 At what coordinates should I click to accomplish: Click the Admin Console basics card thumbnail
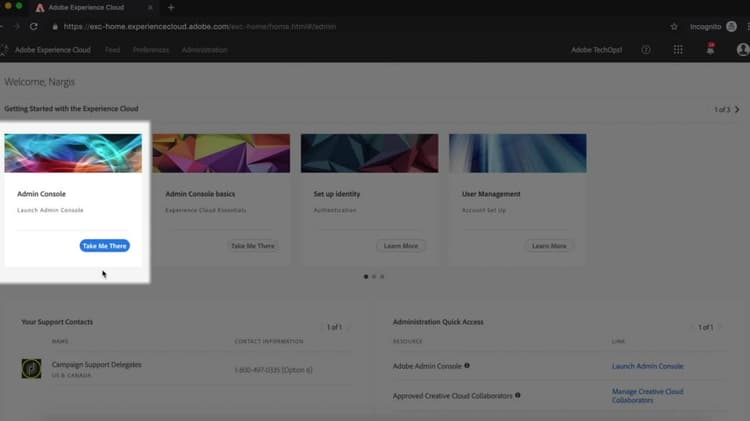click(221, 153)
